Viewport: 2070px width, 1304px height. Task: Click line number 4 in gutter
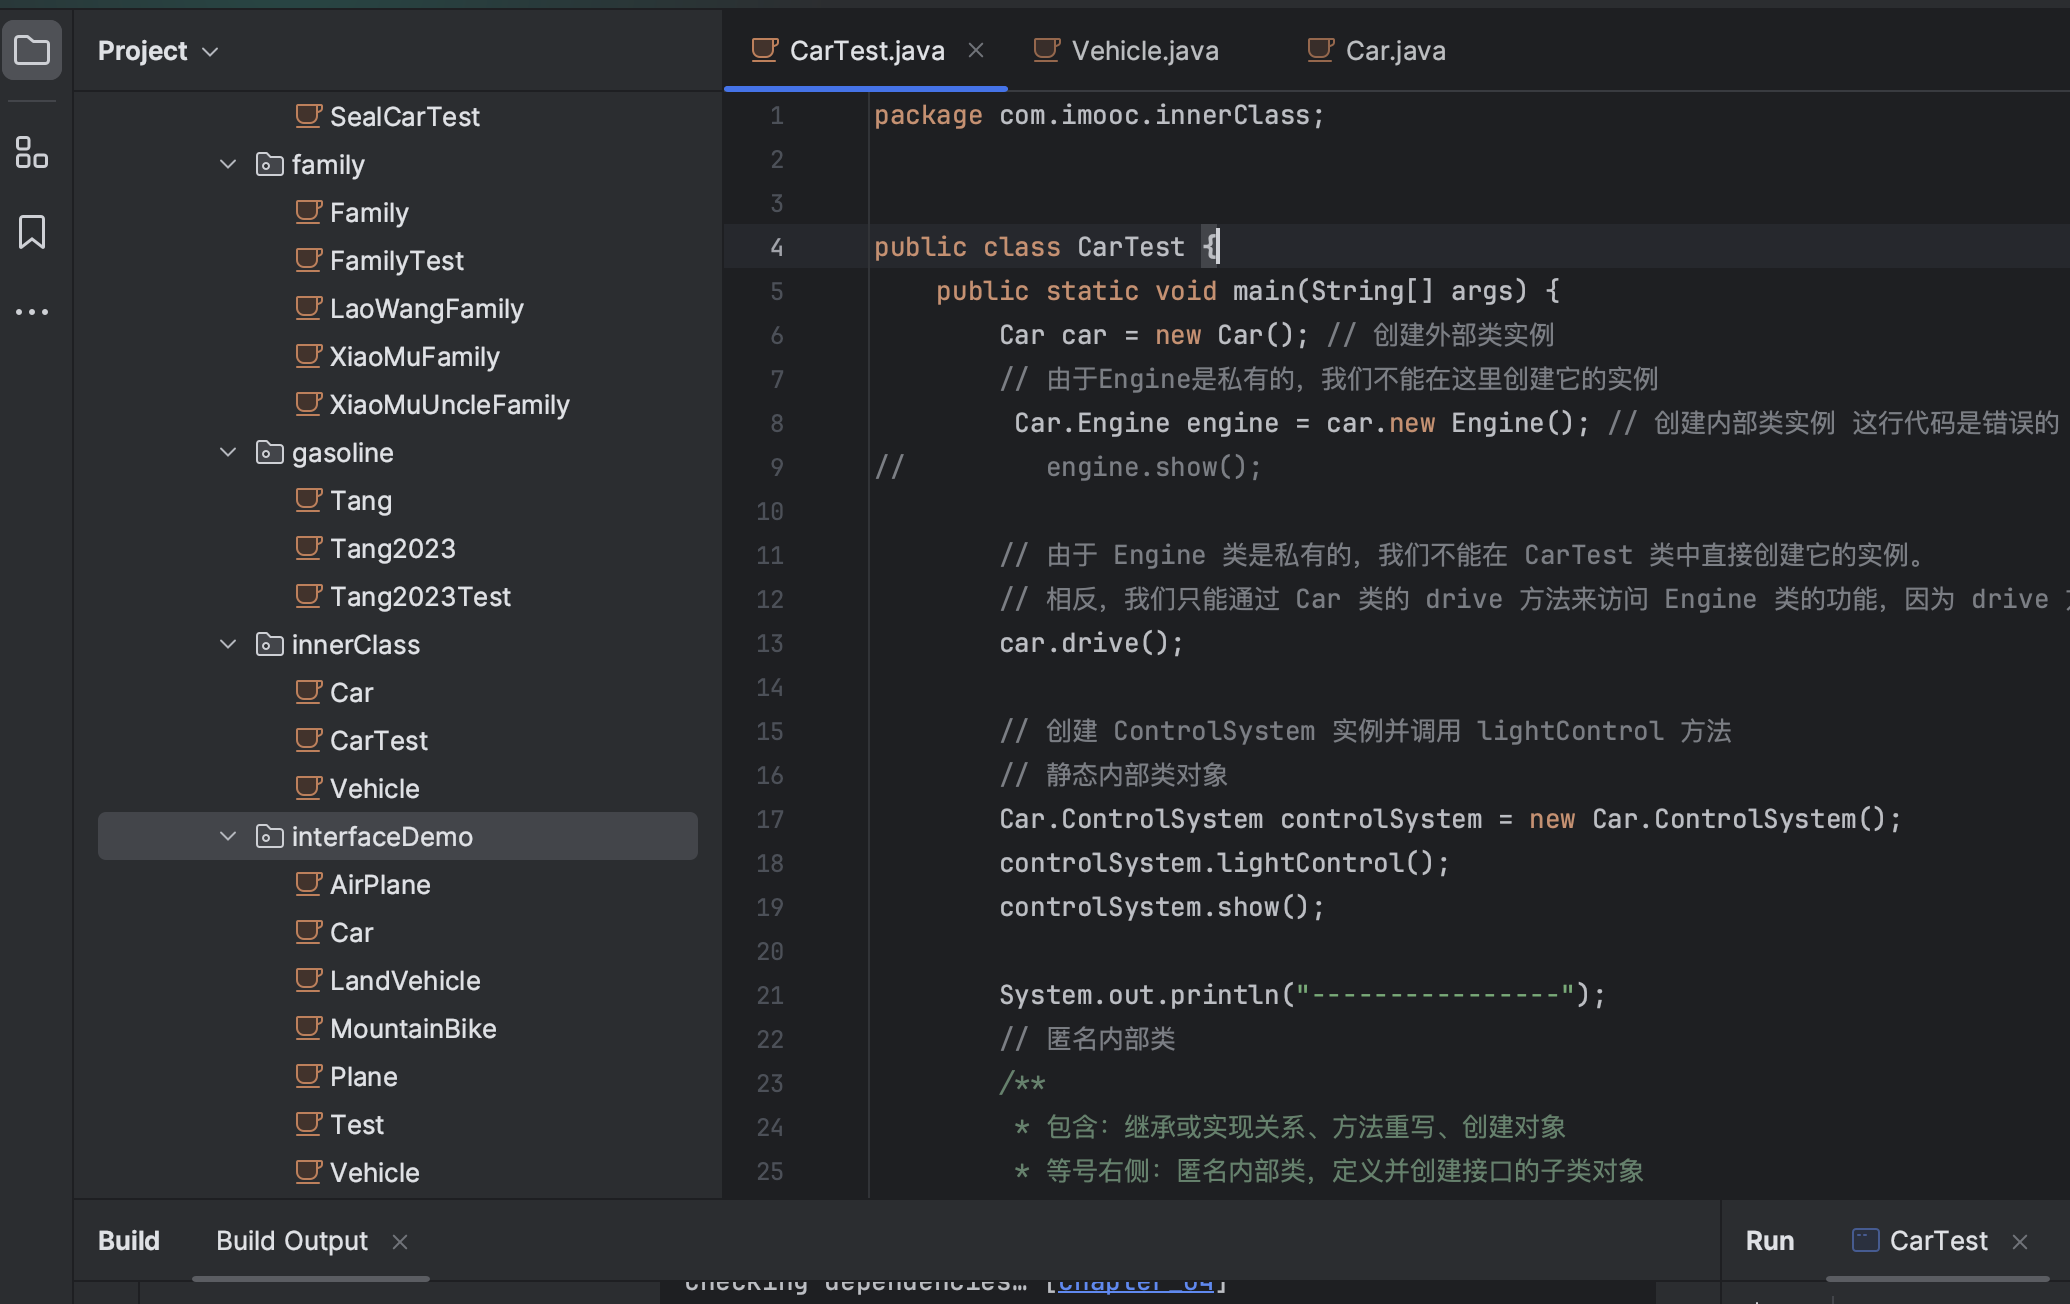tap(777, 247)
